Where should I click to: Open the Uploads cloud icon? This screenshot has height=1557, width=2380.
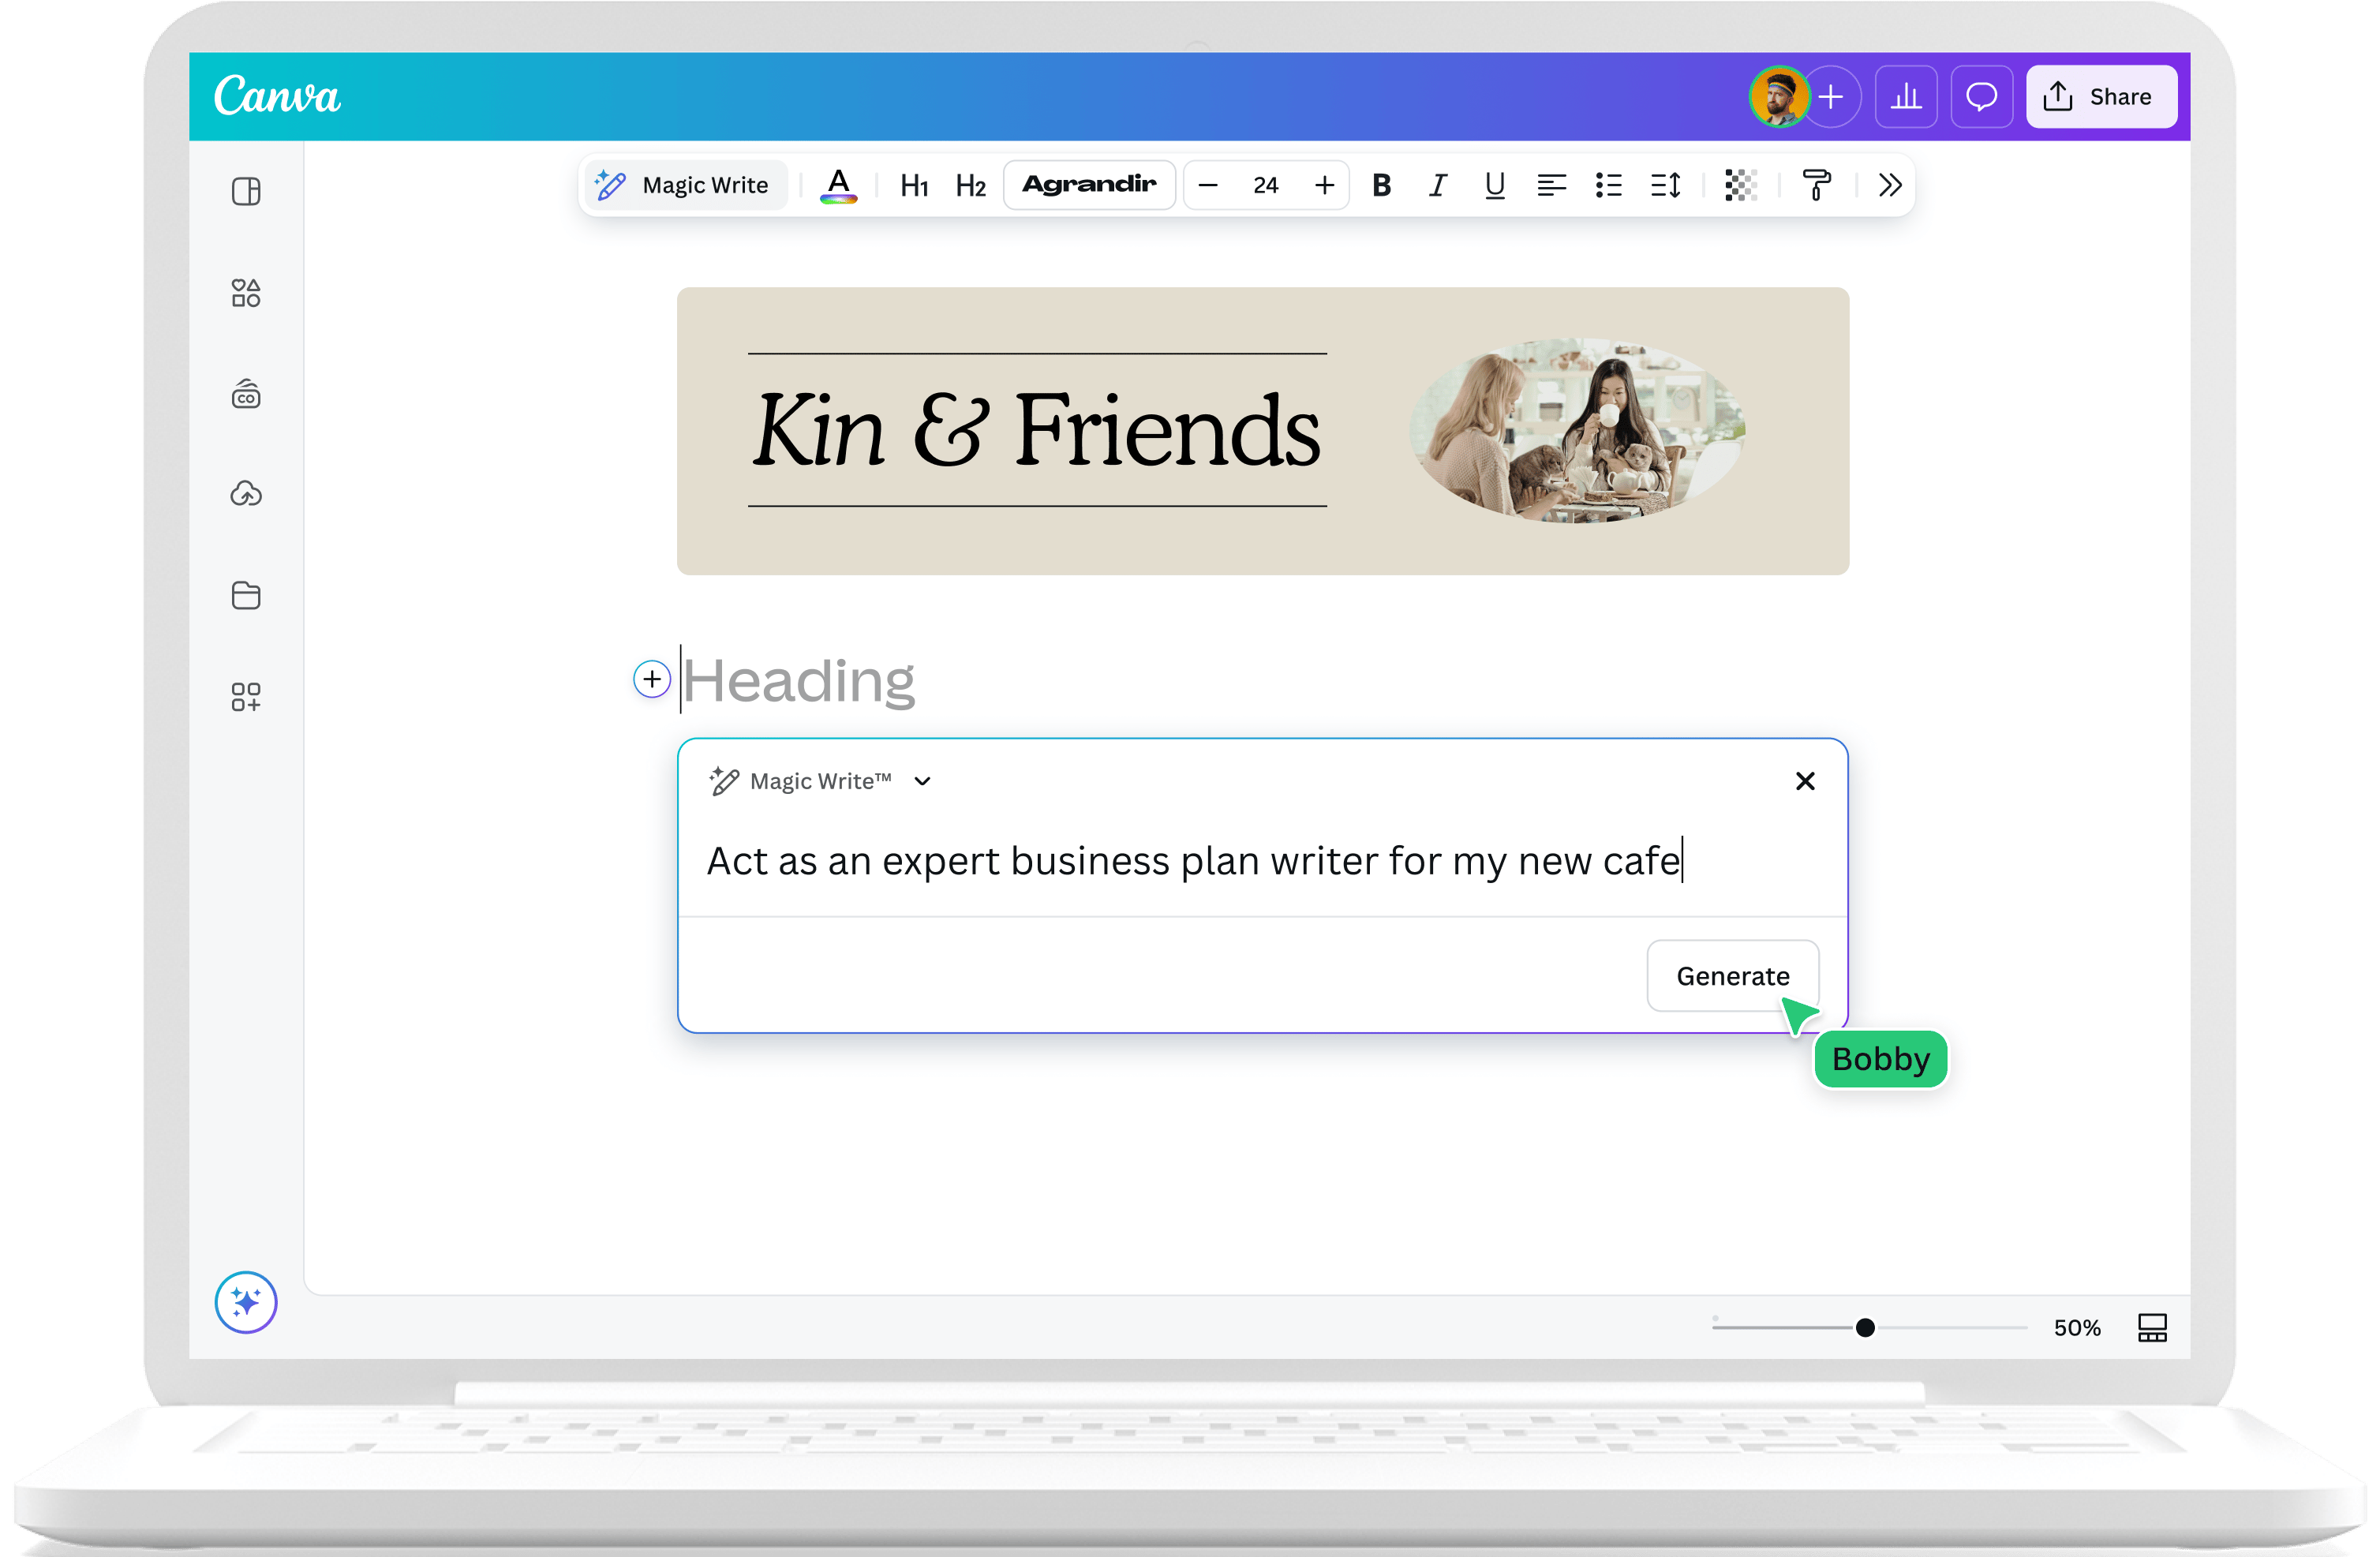click(x=246, y=494)
